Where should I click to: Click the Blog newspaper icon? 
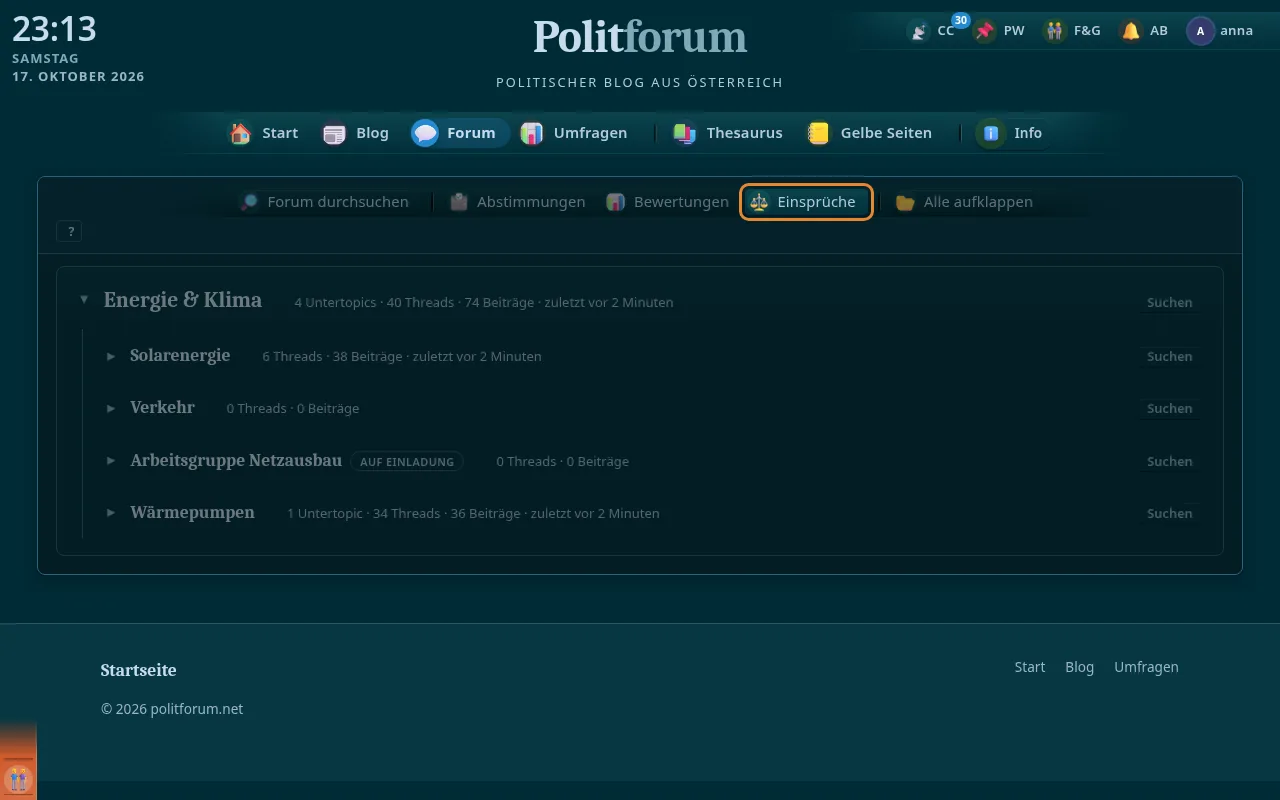pyautogui.click(x=335, y=133)
